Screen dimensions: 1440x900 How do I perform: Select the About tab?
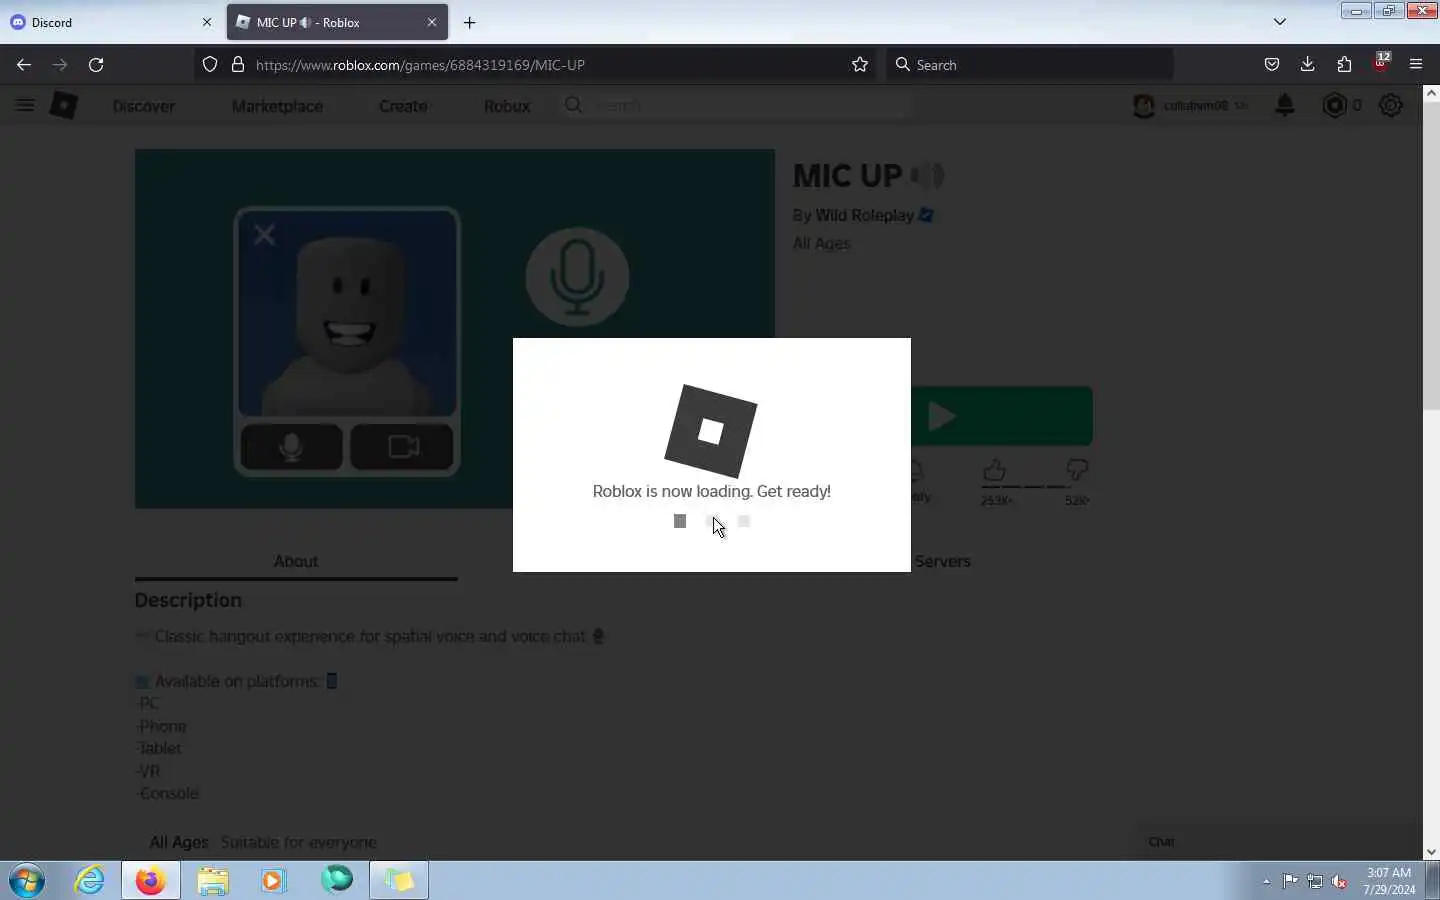click(296, 561)
